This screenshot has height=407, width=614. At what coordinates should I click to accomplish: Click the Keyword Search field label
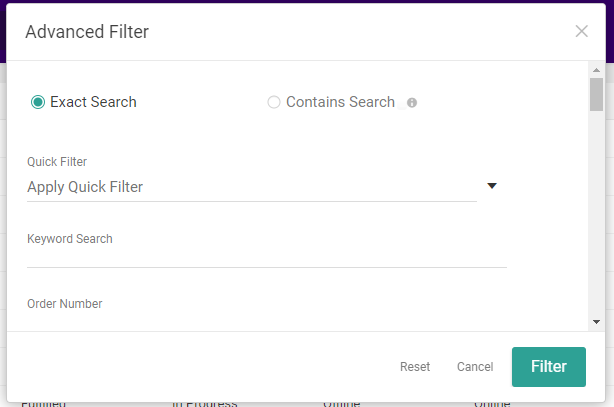pyautogui.click(x=70, y=239)
